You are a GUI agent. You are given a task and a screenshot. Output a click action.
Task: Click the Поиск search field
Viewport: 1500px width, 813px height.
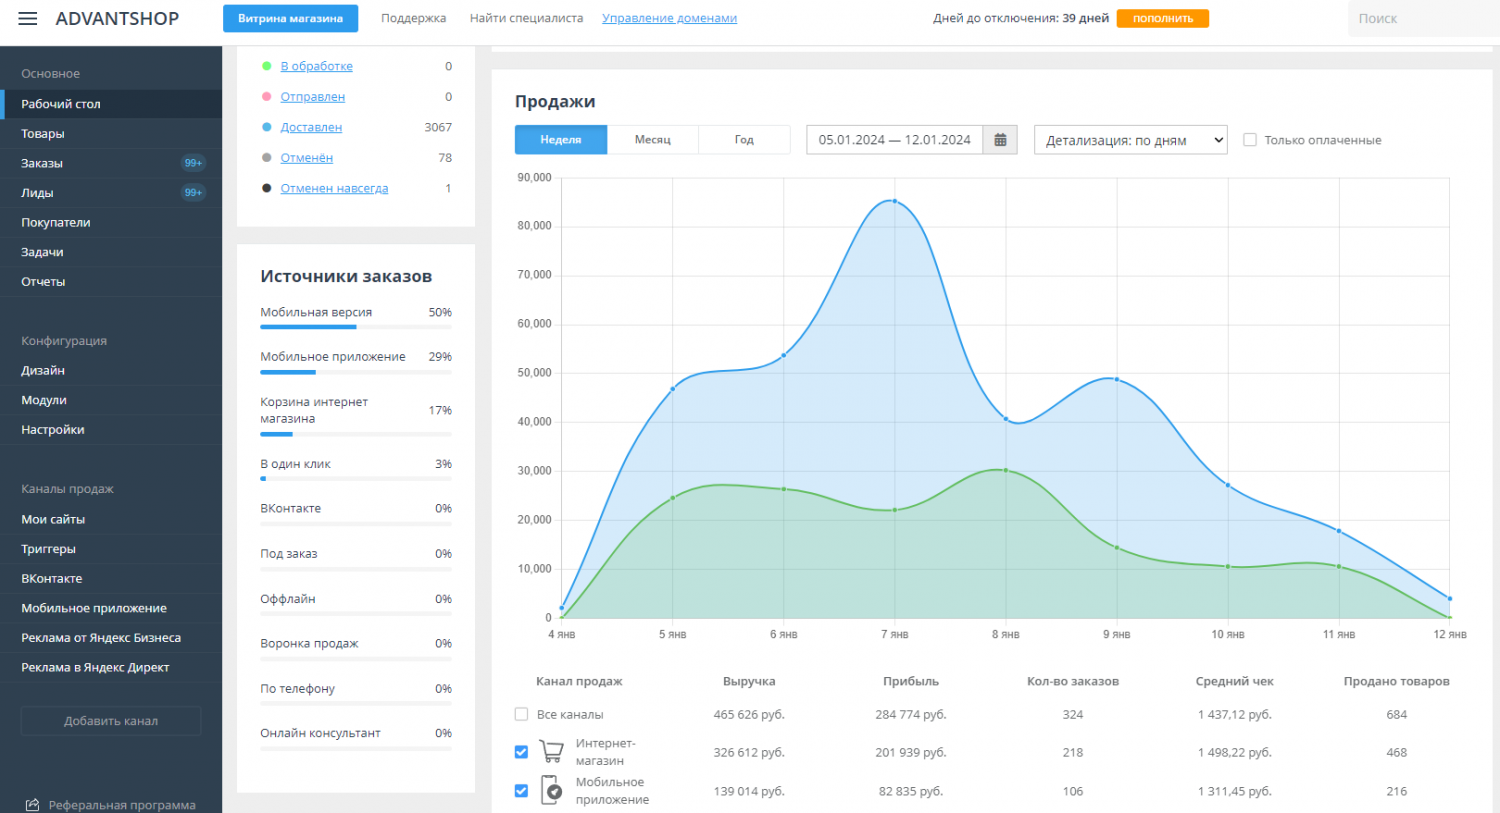(x=1420, y=18)
